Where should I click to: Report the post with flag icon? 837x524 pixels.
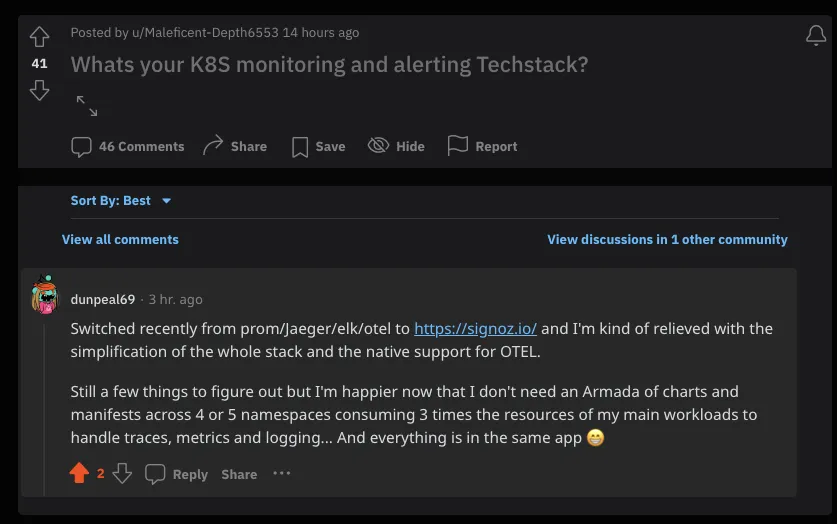click(483, 146)
